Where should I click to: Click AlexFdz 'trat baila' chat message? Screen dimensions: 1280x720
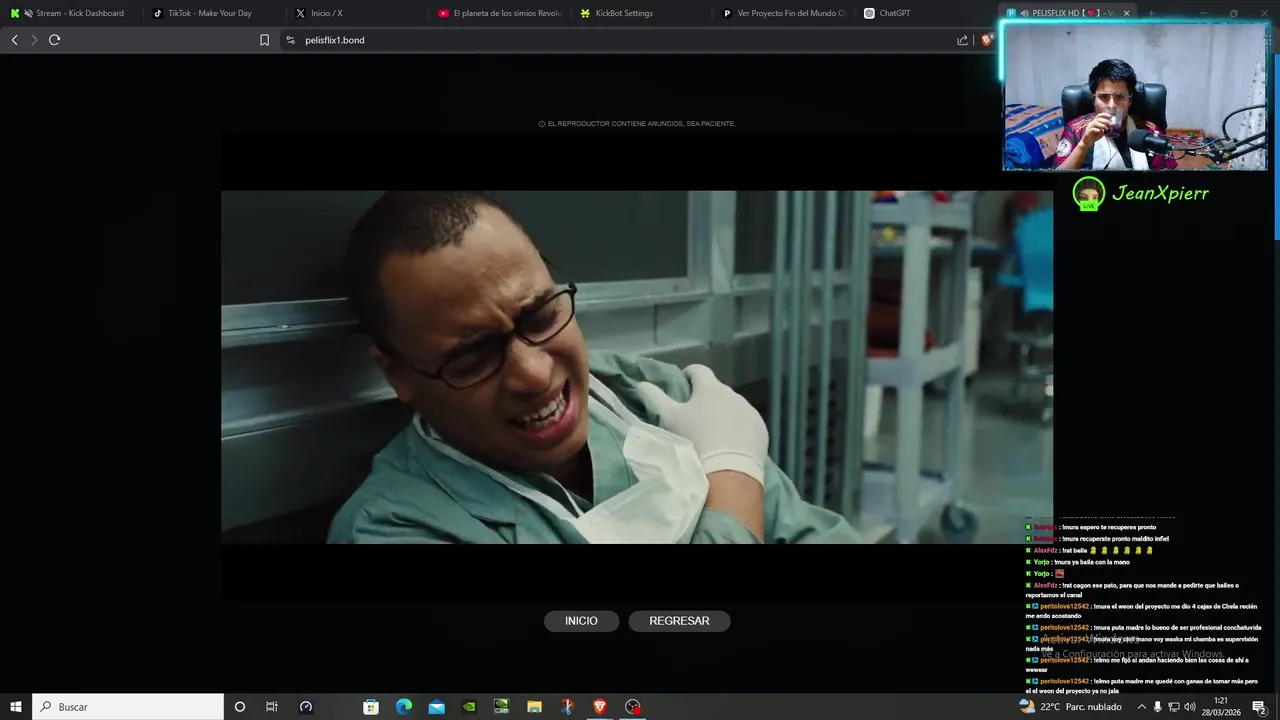1089,550
